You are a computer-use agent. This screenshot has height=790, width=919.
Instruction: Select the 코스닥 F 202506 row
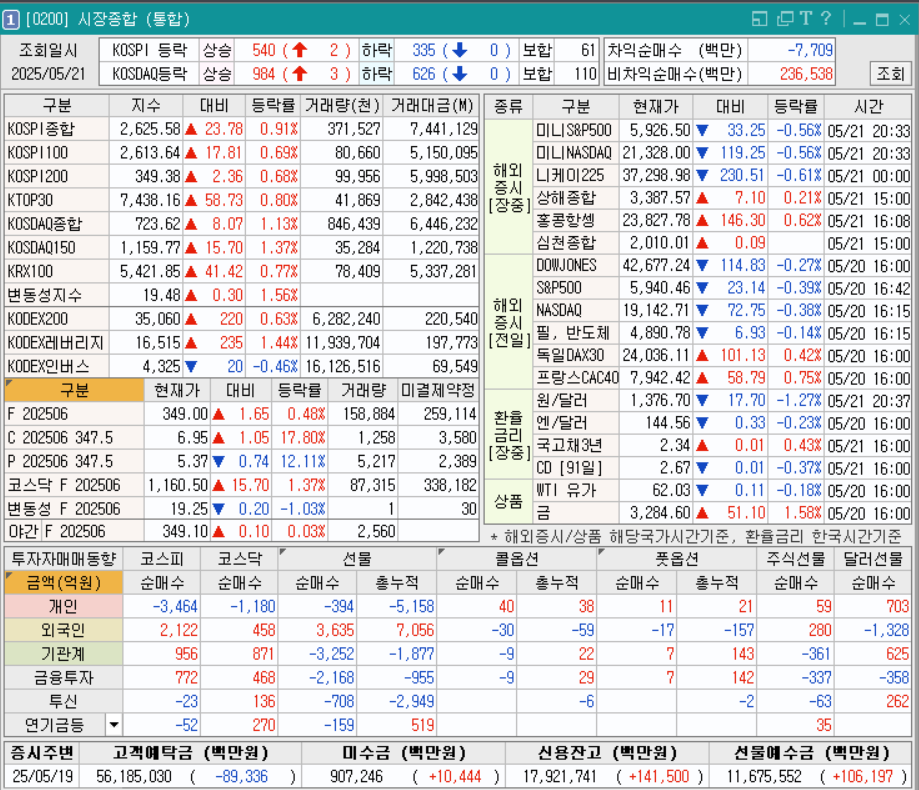tap(241, 485)
